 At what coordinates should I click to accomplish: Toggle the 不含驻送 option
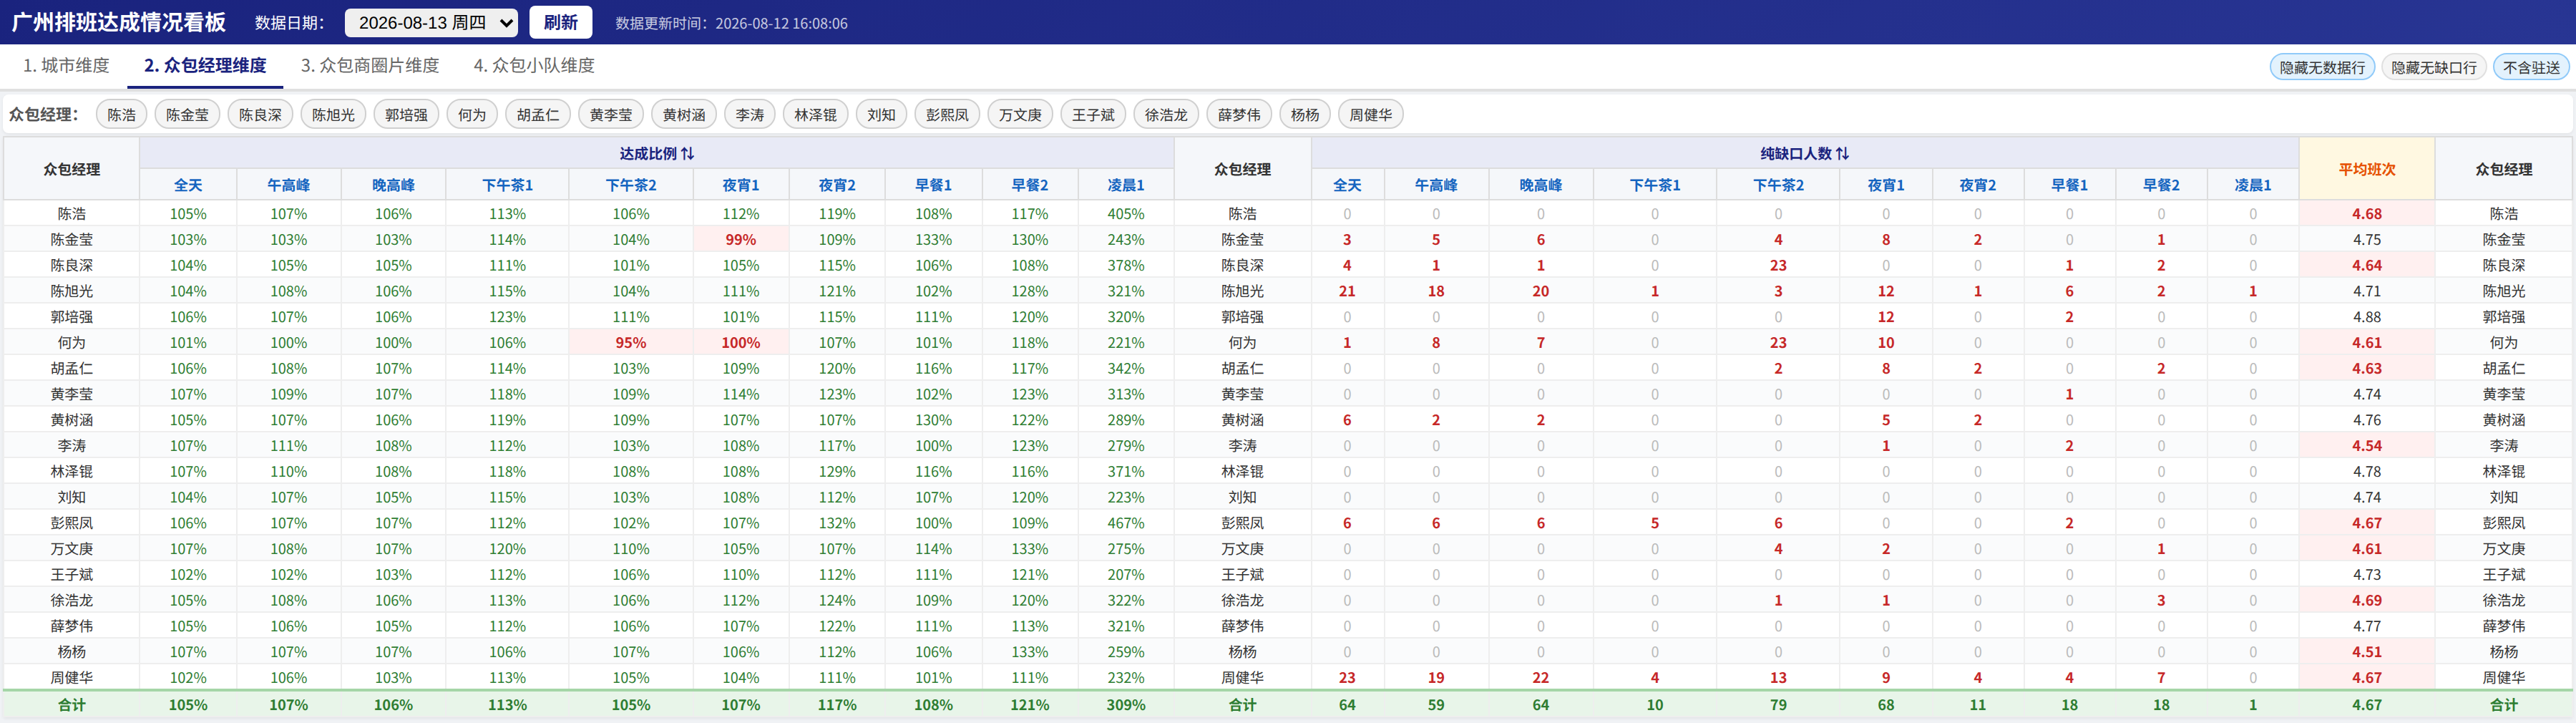pyautogui.click(x=2531, y=67)
